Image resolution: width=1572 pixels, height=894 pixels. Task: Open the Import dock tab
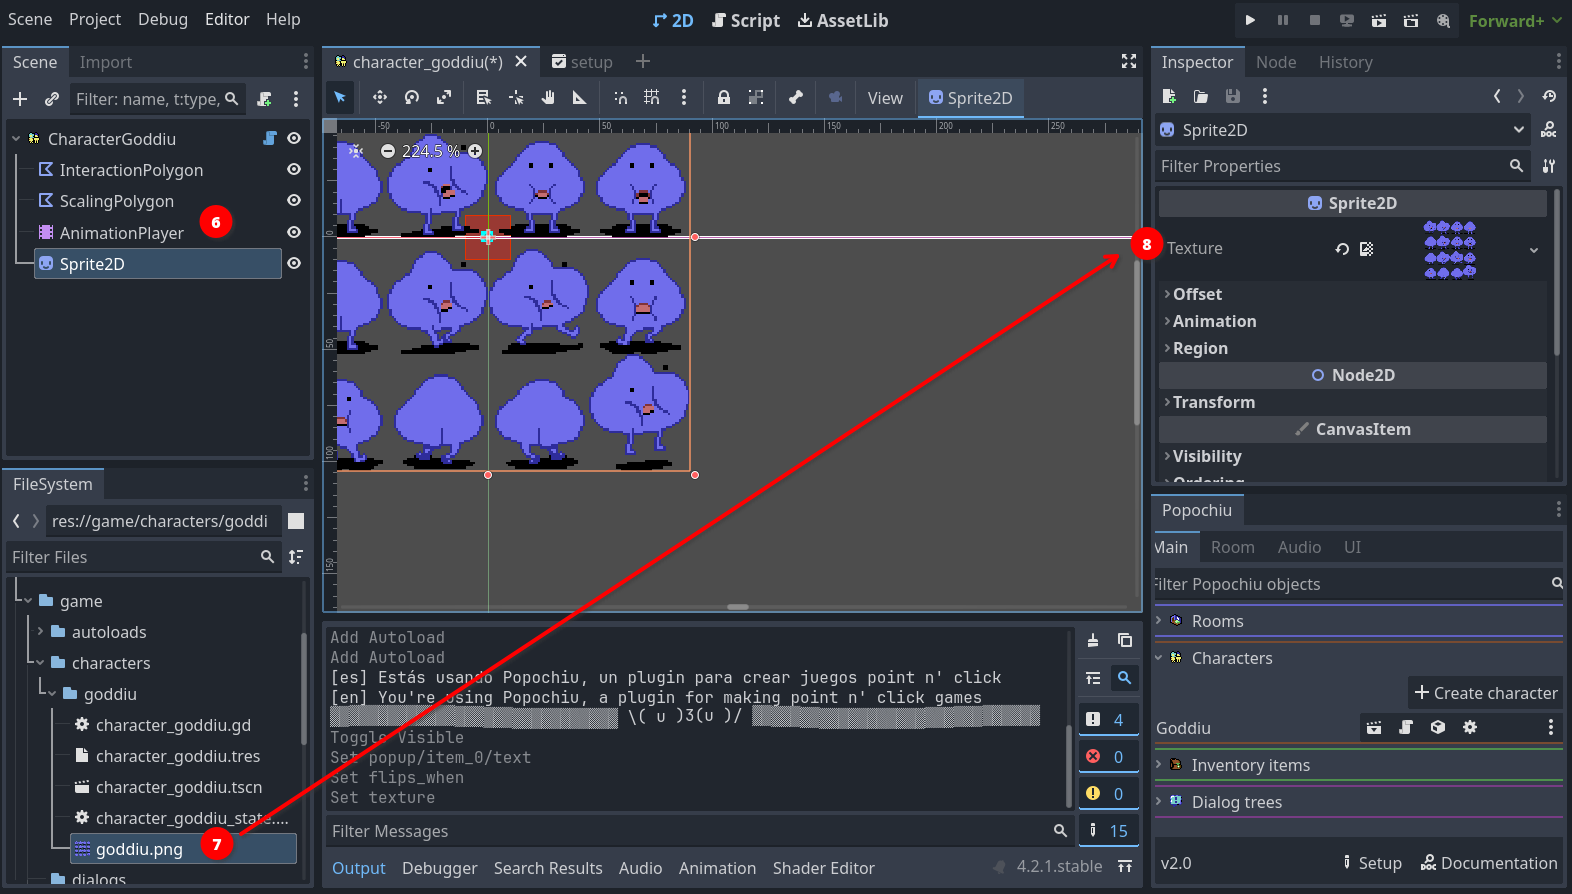point(106,62)
